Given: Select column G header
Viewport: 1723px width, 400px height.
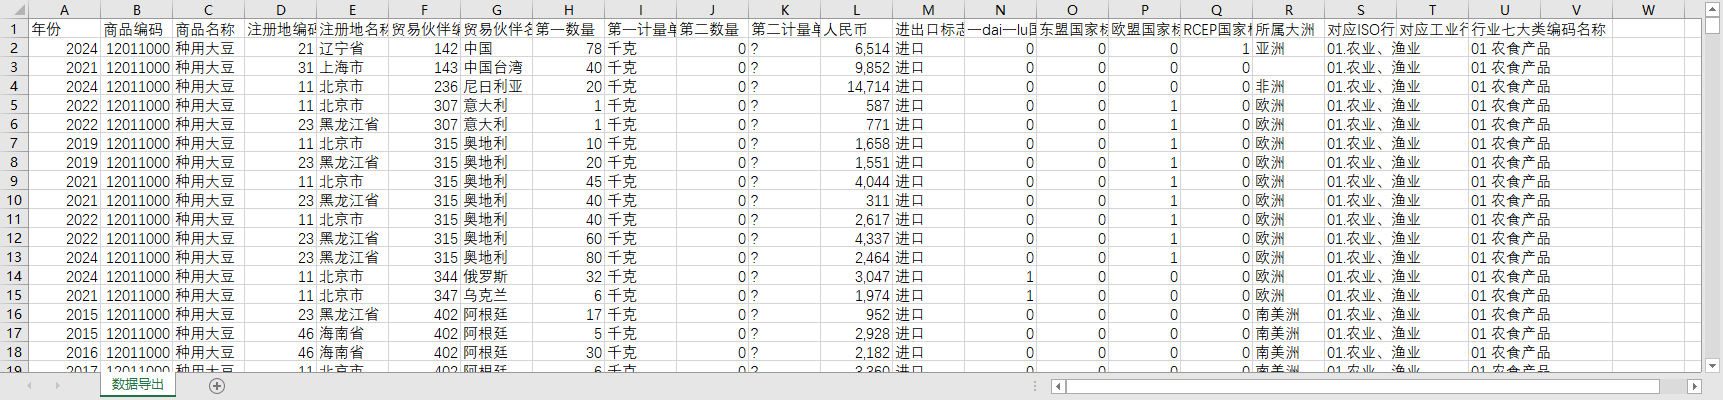Looking at the screenshot, I should [497, 10].
